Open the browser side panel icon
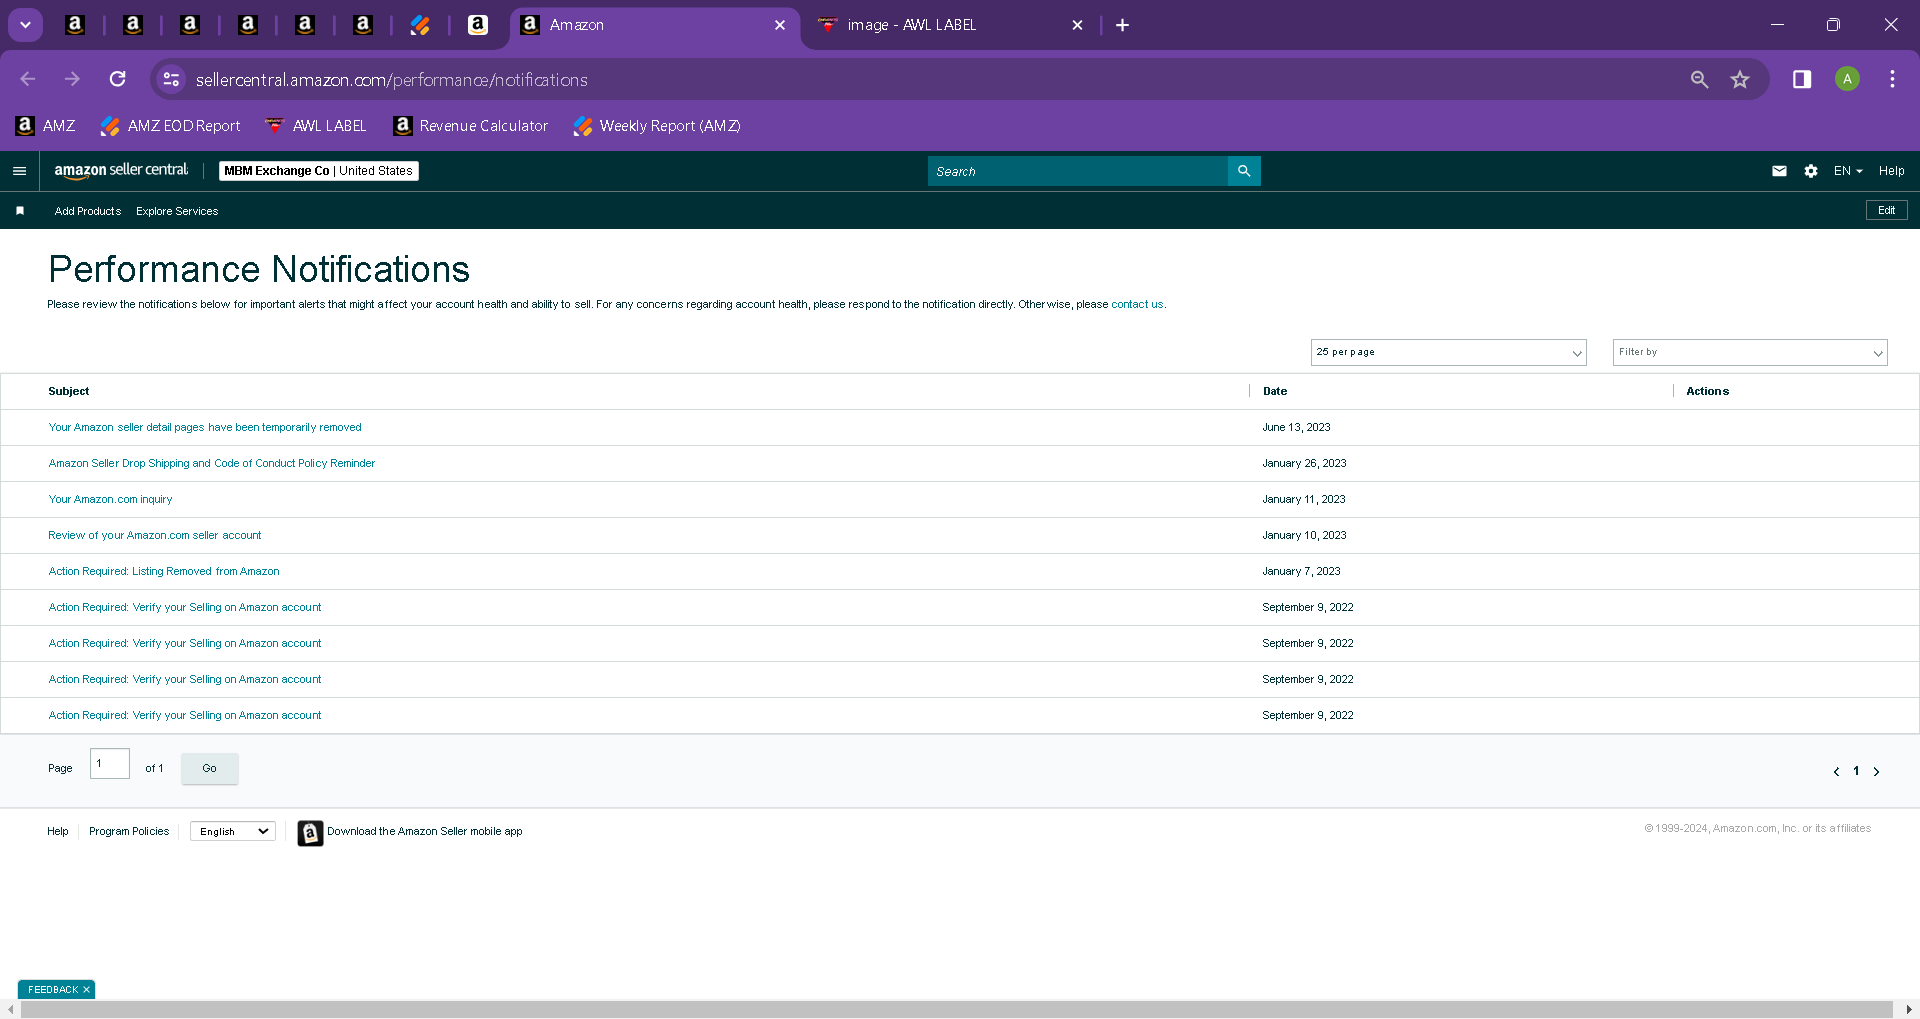Viewport: 1920px width, 1019px height. (x=1802, y=79)
